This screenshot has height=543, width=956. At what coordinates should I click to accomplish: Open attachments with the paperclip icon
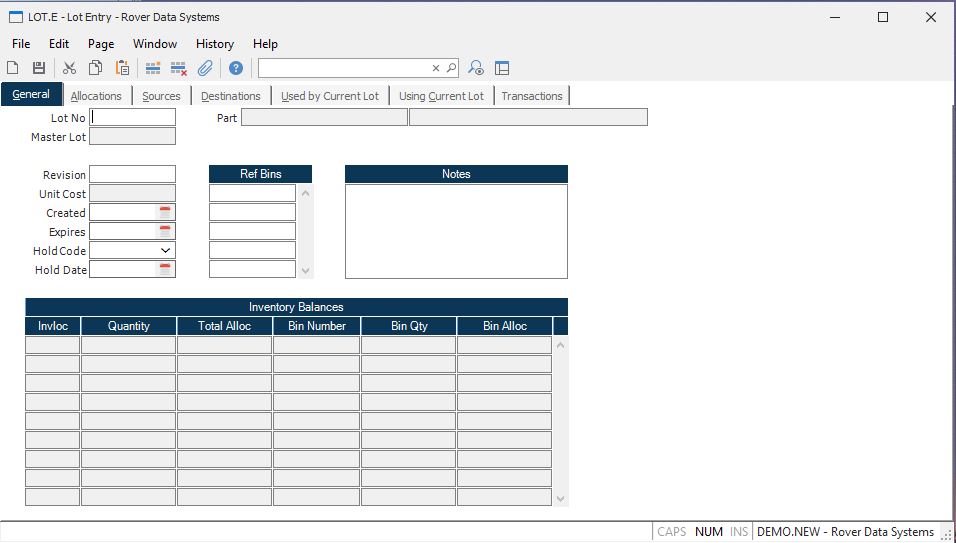pos(205,68)
